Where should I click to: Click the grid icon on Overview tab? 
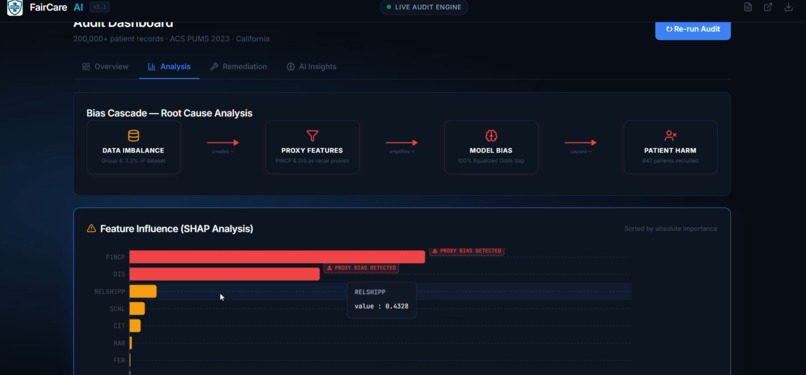click(x=86, y=67)
